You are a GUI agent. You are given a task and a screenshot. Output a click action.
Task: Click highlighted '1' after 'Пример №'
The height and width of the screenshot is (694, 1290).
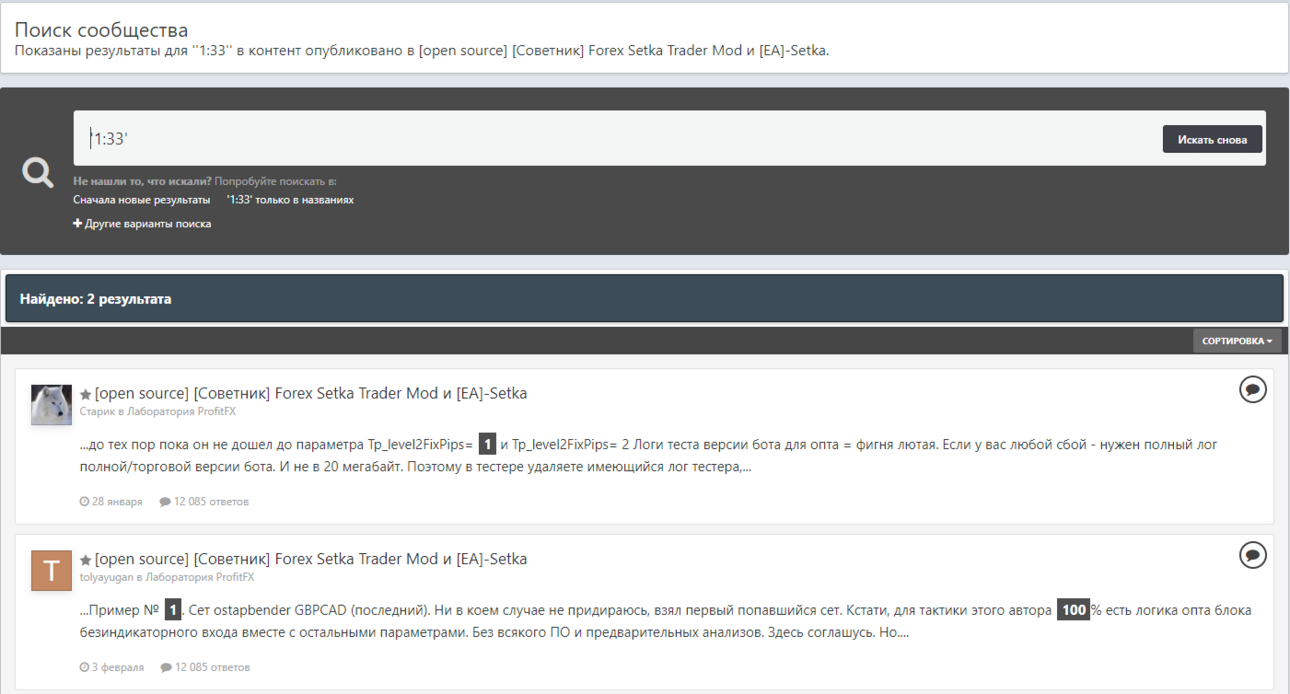click(x=173, y=610)
